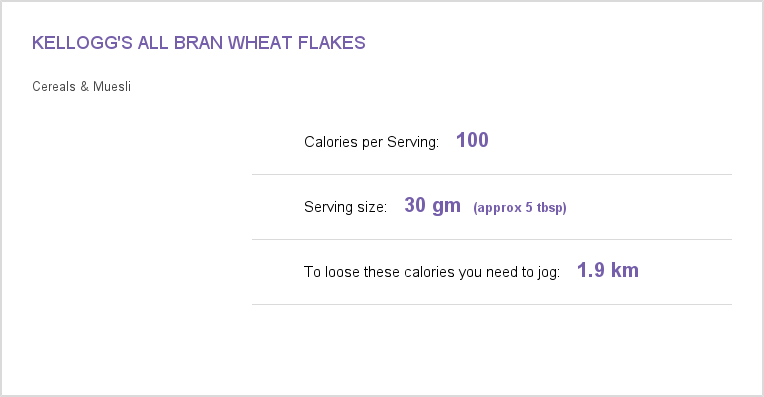
Task: Click the word Muesli in the category
Action: [x=112, y=87]
